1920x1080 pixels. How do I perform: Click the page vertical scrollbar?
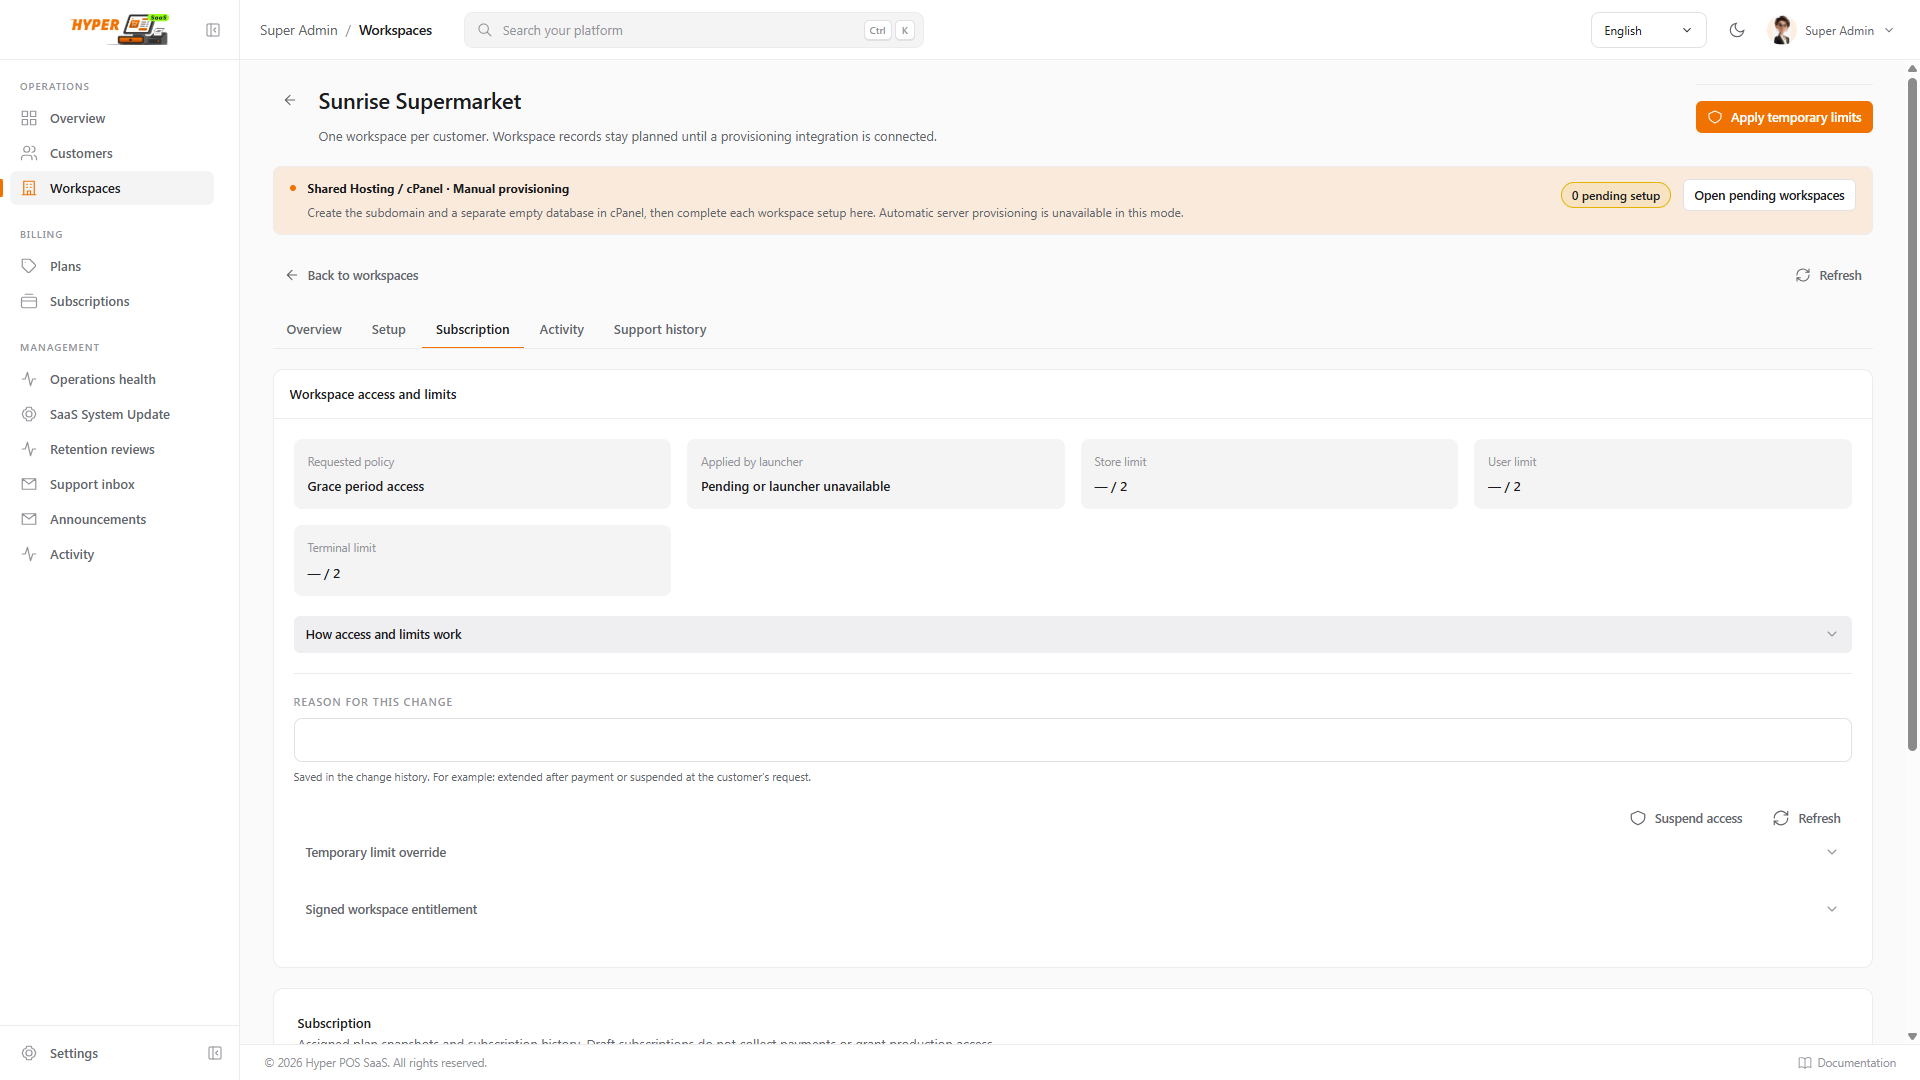pos(1912,415)
